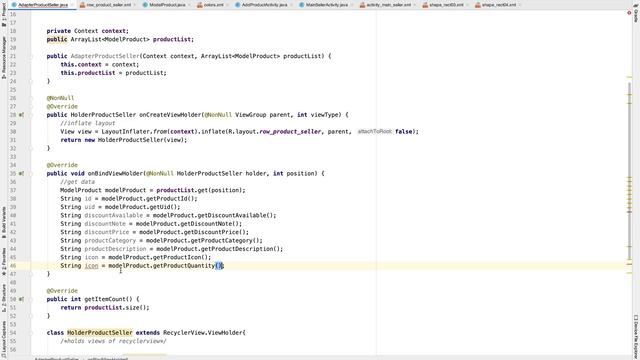Viewport: 640px width, 360px height.
Task: Switch to the colors.xml tab
Action: (x=213, y=5)
